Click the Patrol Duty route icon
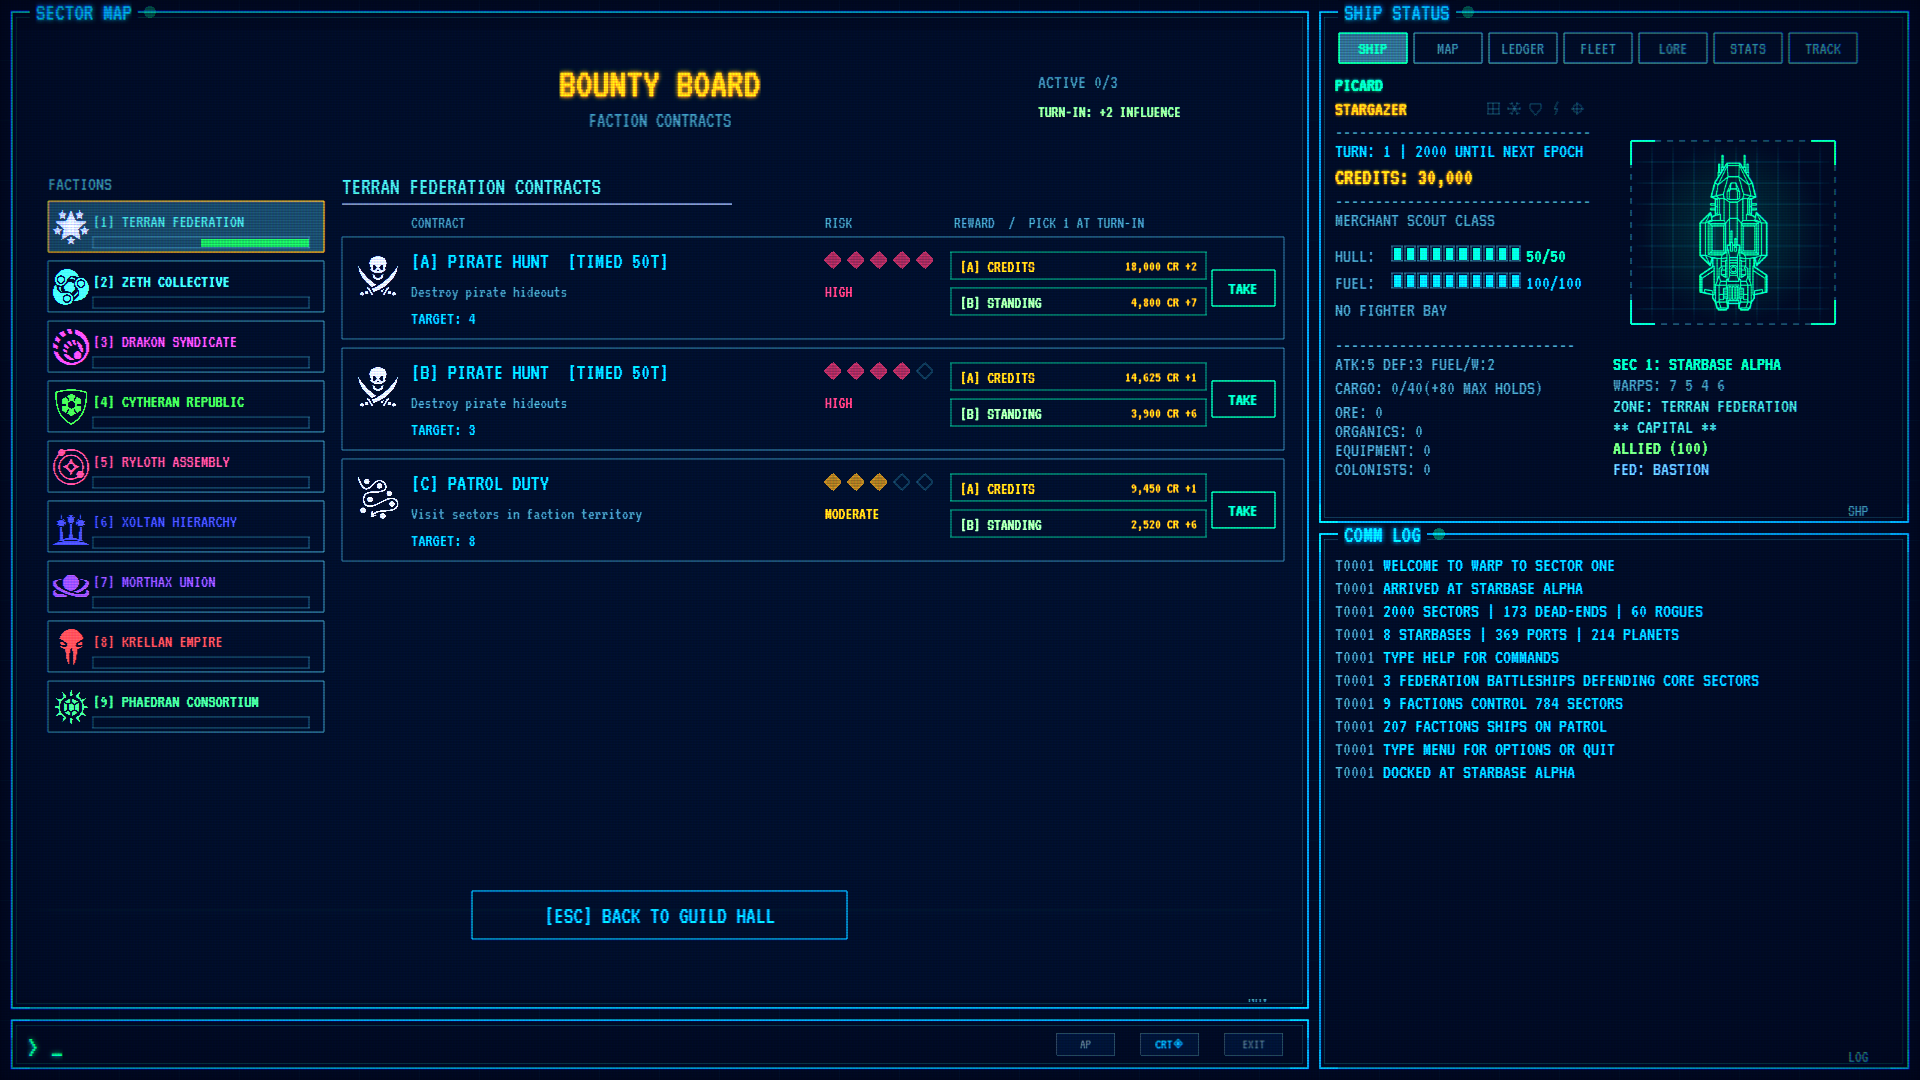 [378, 498]
